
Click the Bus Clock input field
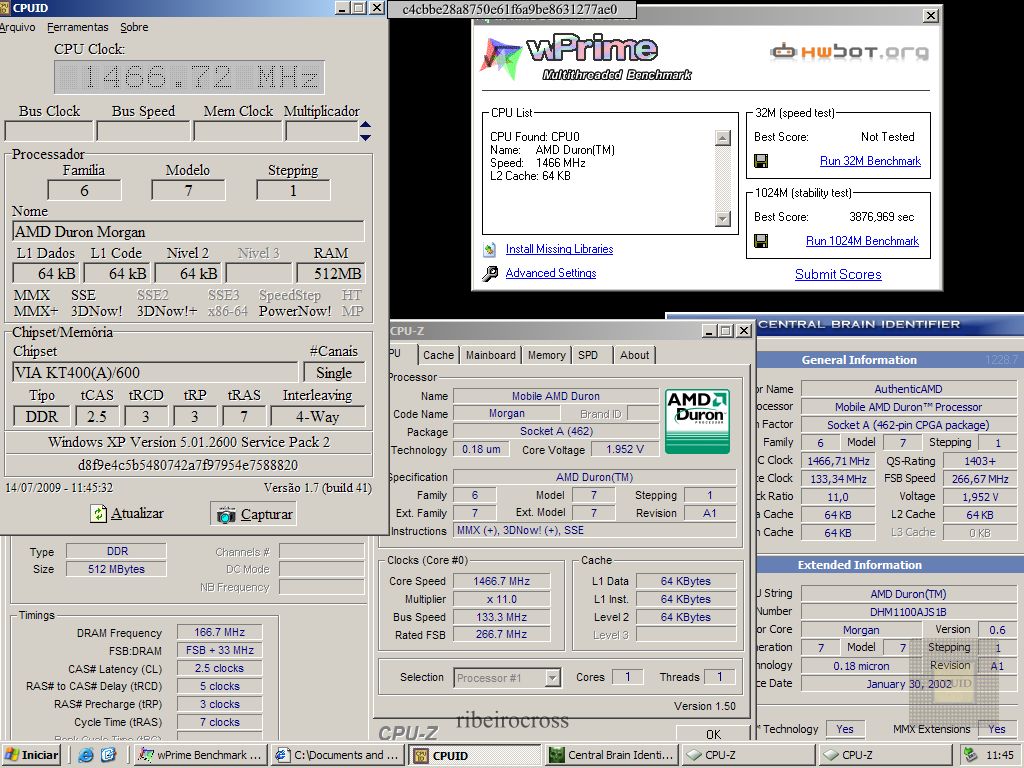(x=48, y=131)
